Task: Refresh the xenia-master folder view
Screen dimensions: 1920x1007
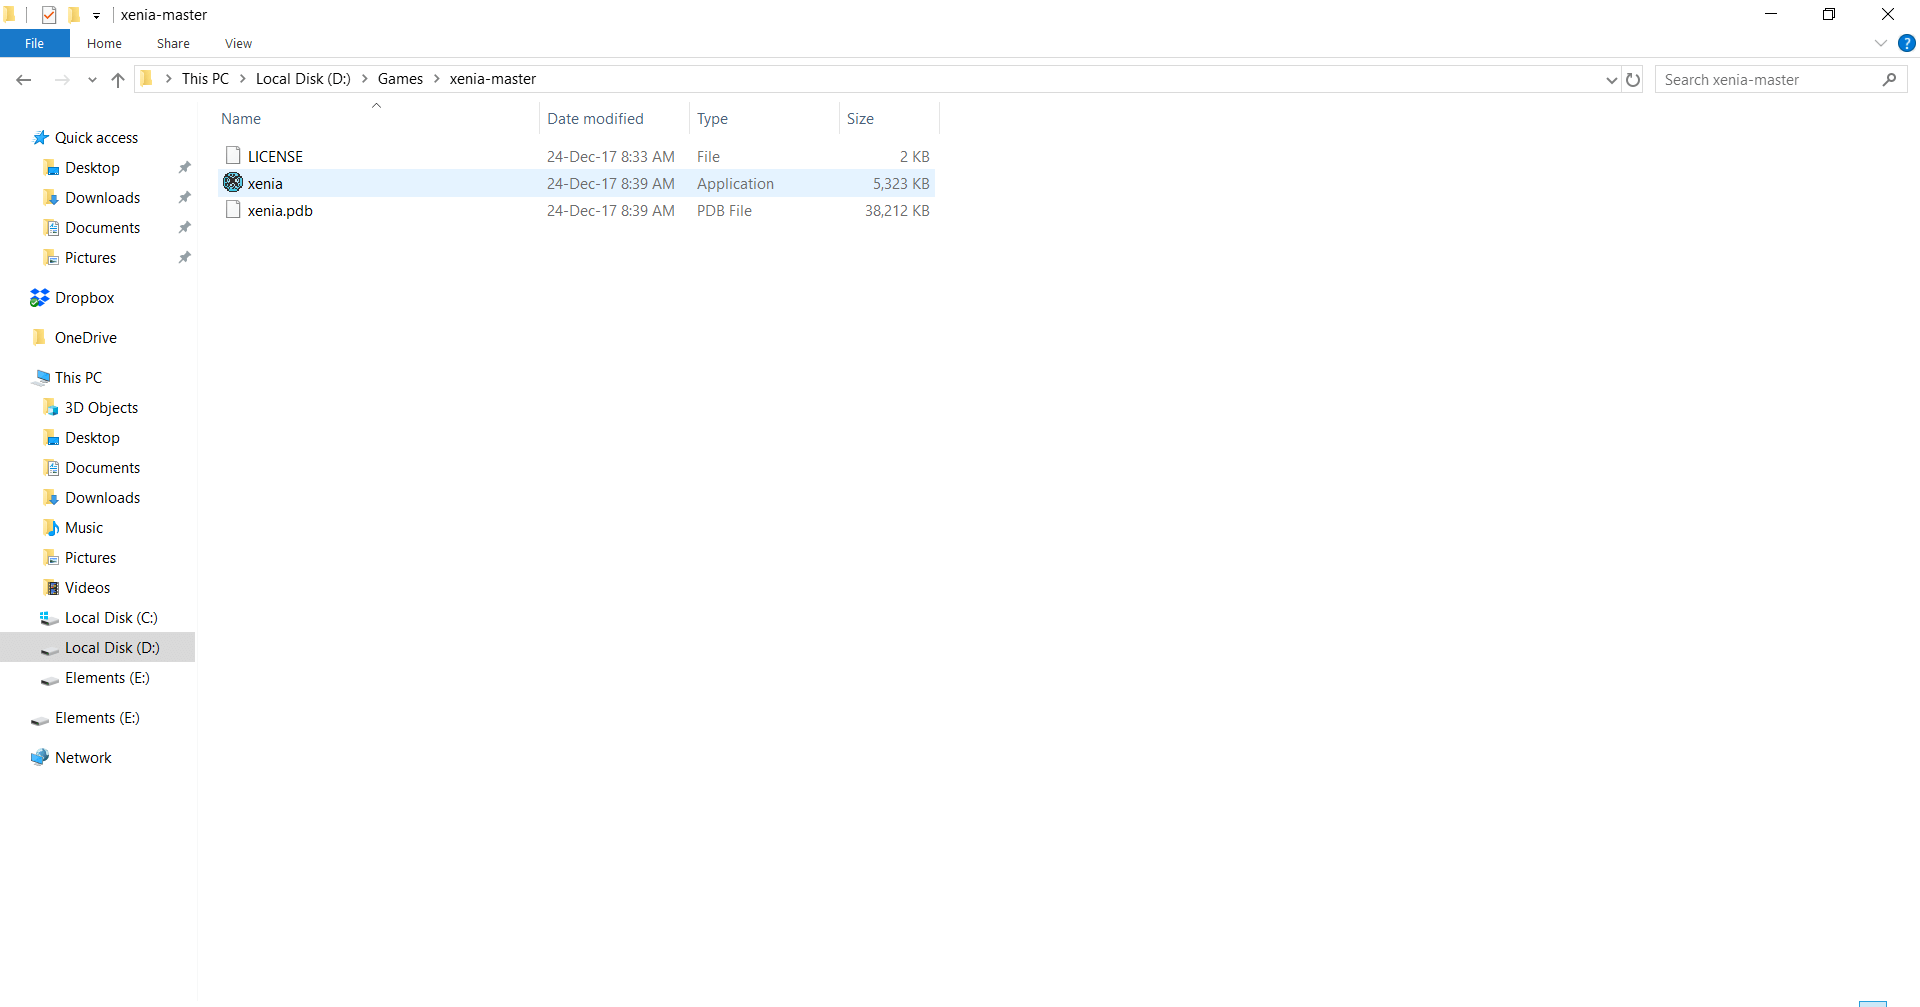Action: [1633, 80]
